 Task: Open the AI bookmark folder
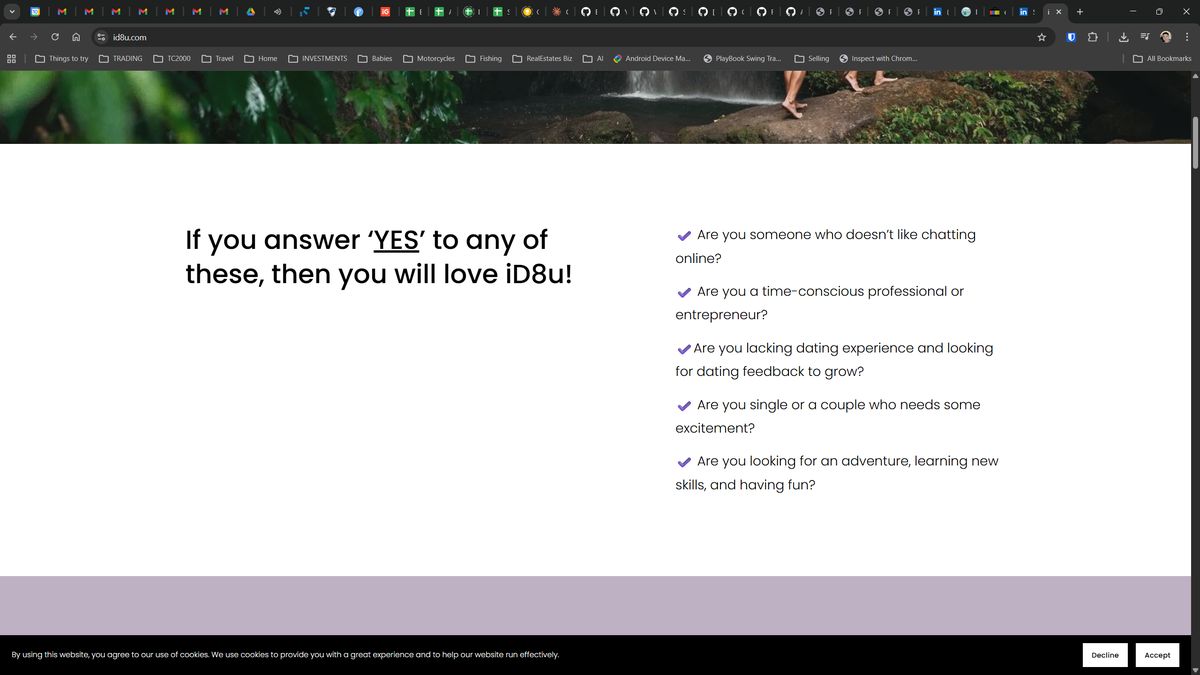coord(593,59)
